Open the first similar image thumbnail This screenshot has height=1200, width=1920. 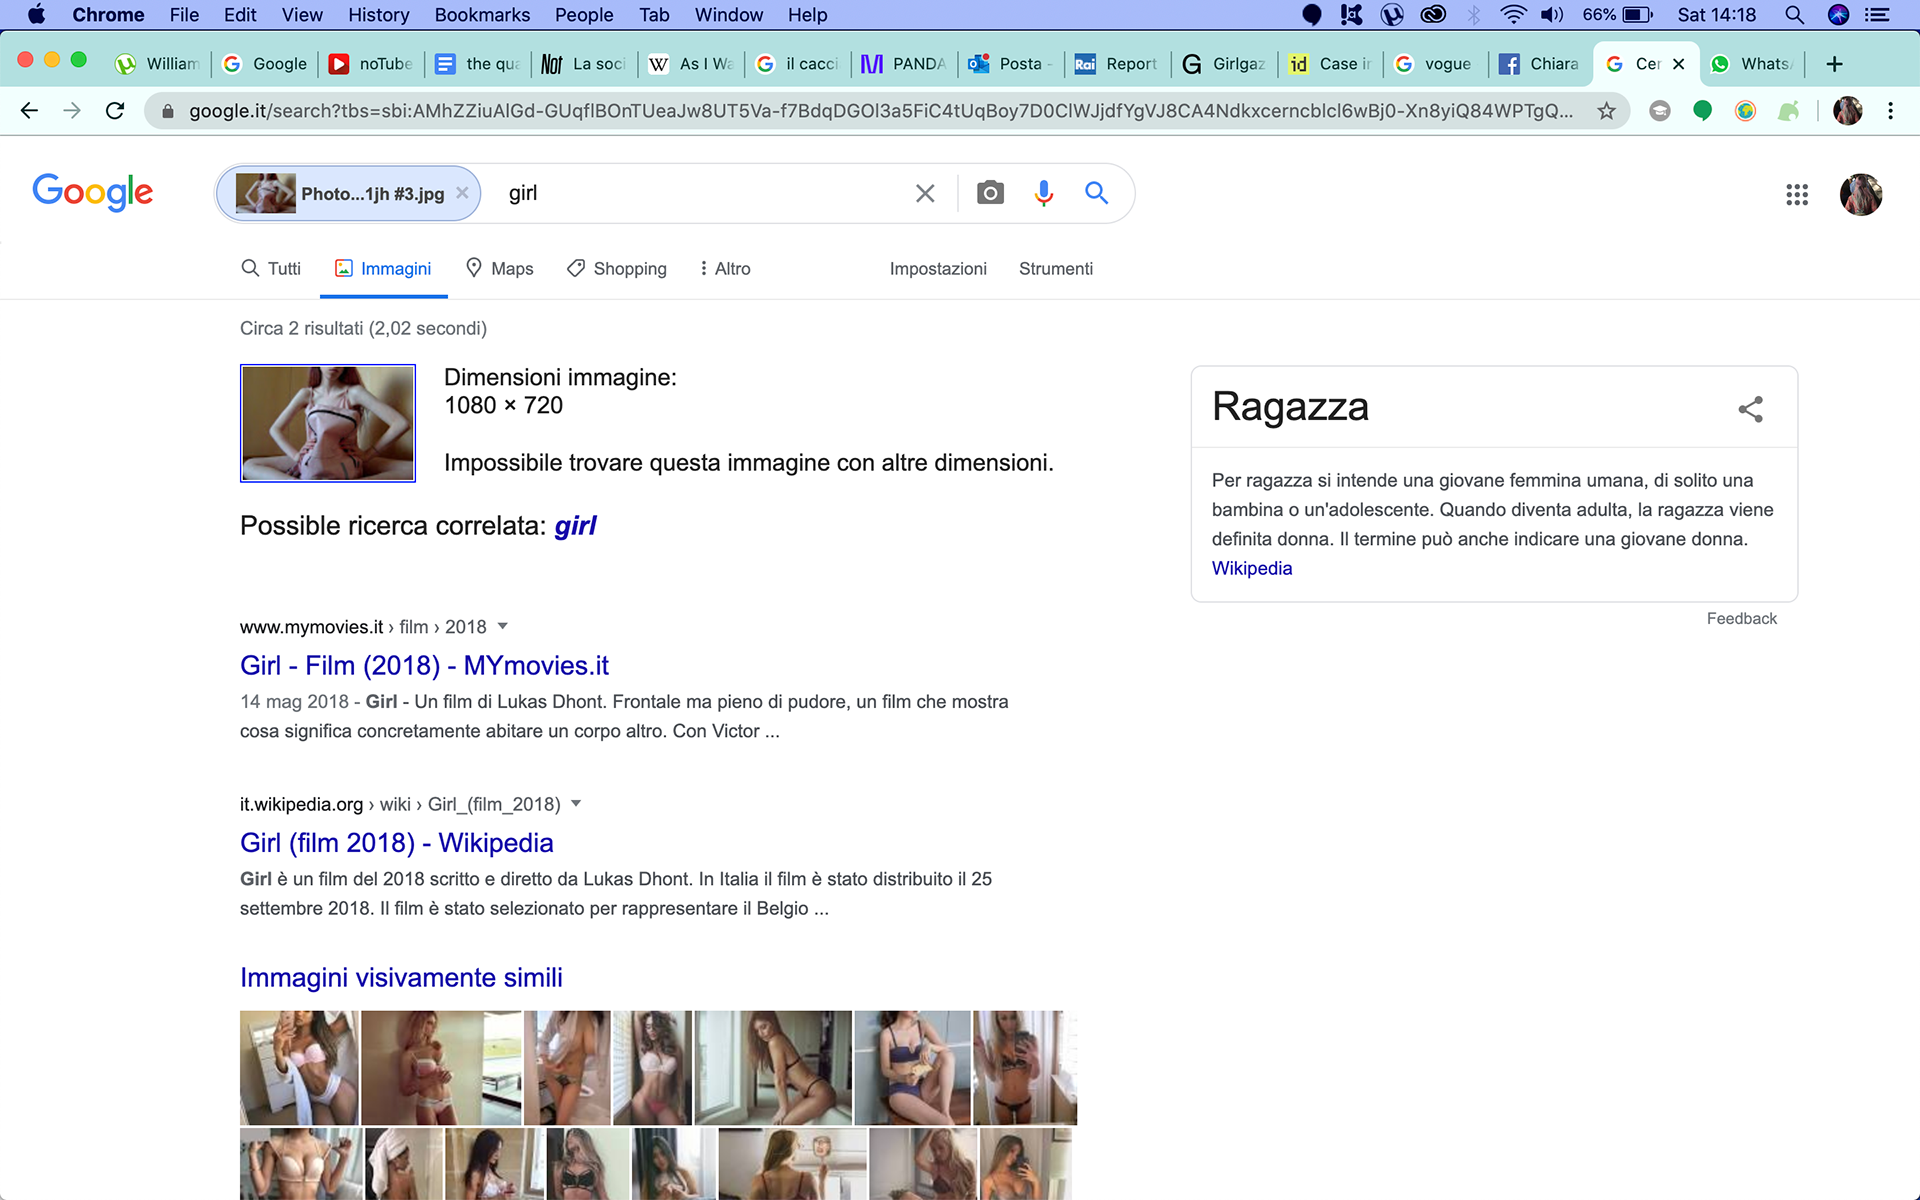click(299, 1067)
